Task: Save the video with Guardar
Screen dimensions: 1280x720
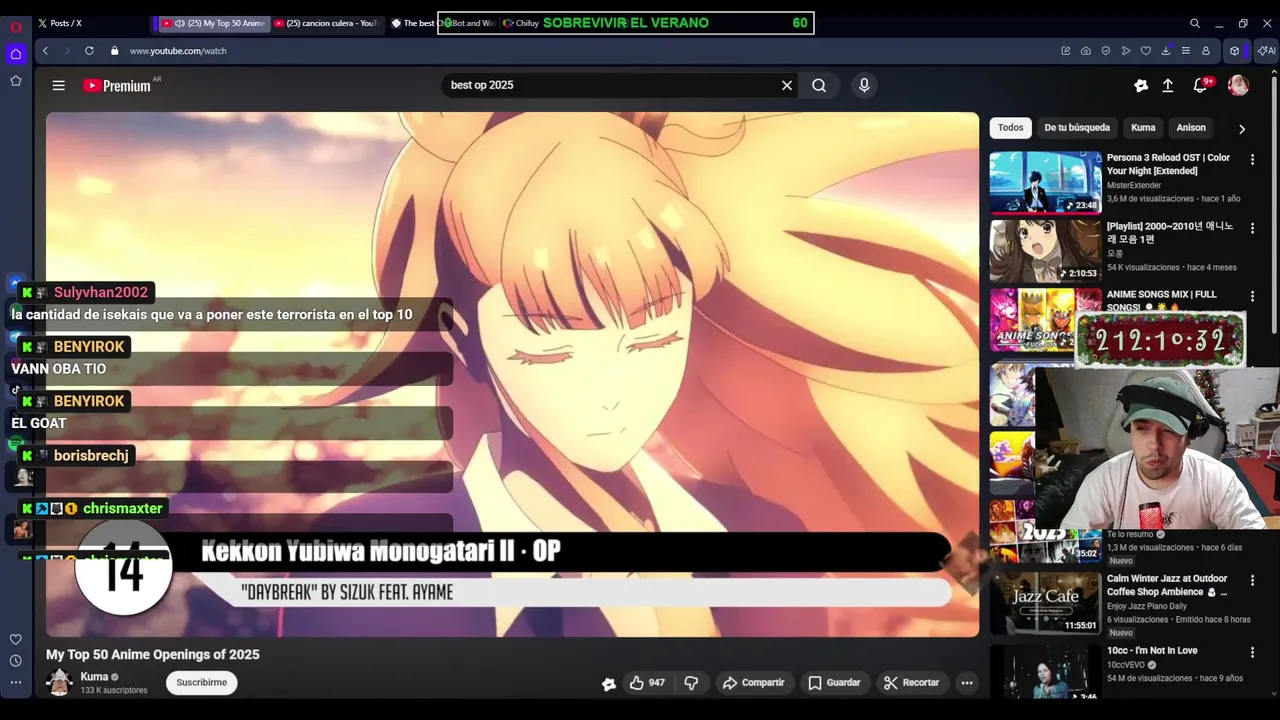Action: 834,683
